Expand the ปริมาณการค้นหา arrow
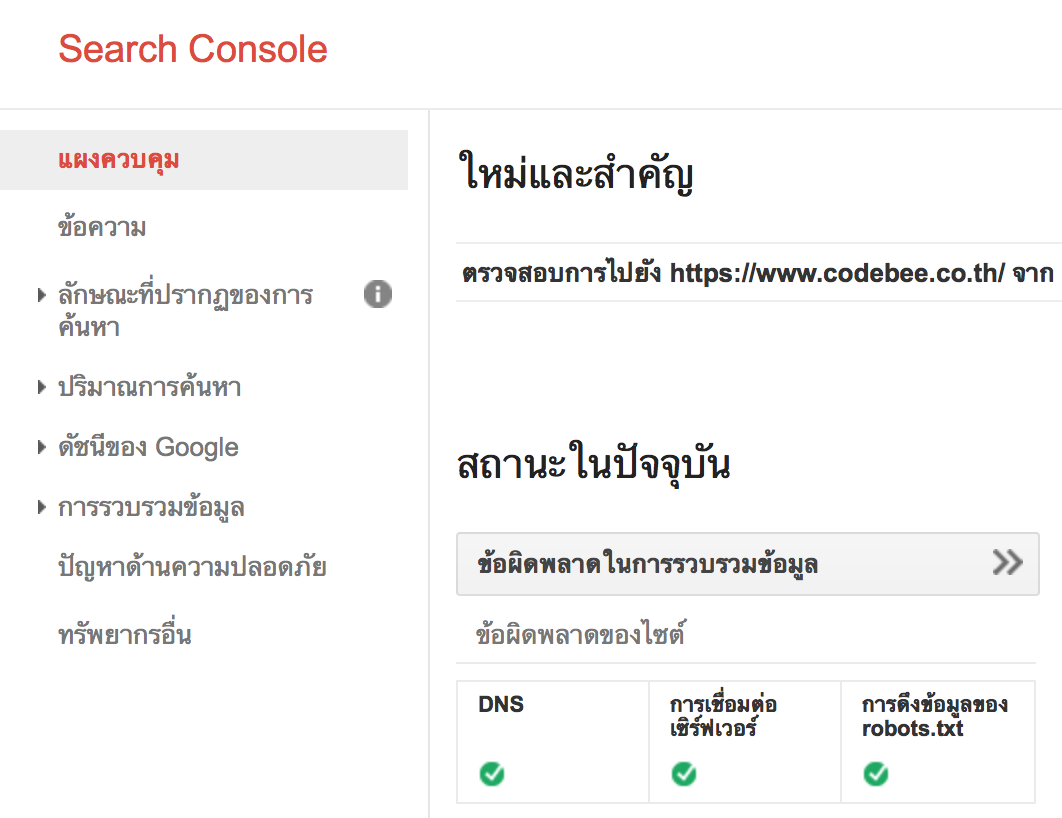The width and height of the screenshot is (1062, 818). pos(42,387)
